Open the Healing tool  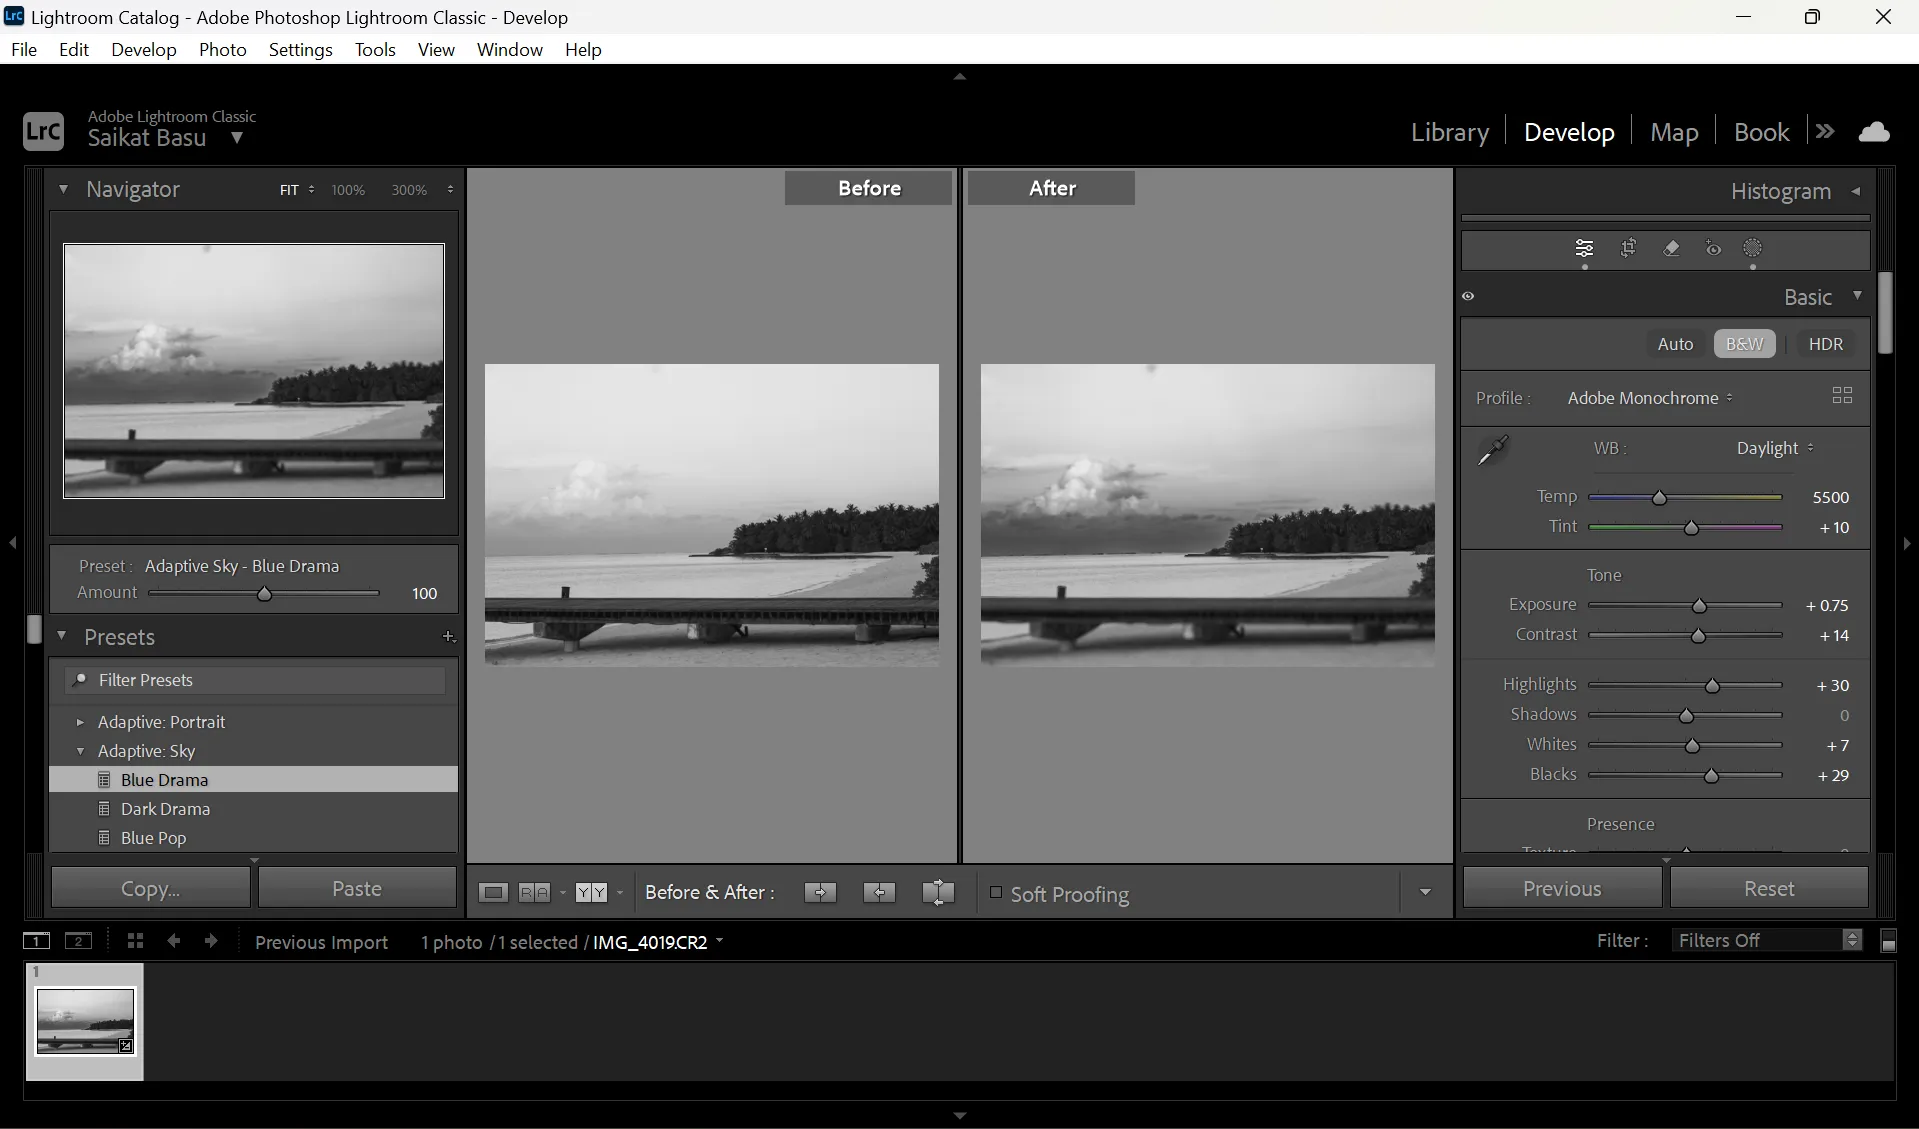pos(1671,249)
